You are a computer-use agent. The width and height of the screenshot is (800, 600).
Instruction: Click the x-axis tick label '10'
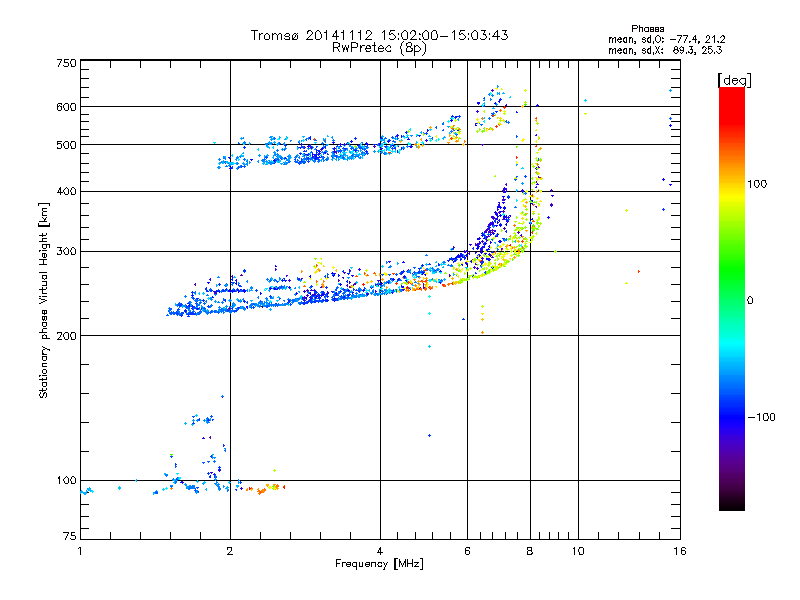click(x=578, y=551)
